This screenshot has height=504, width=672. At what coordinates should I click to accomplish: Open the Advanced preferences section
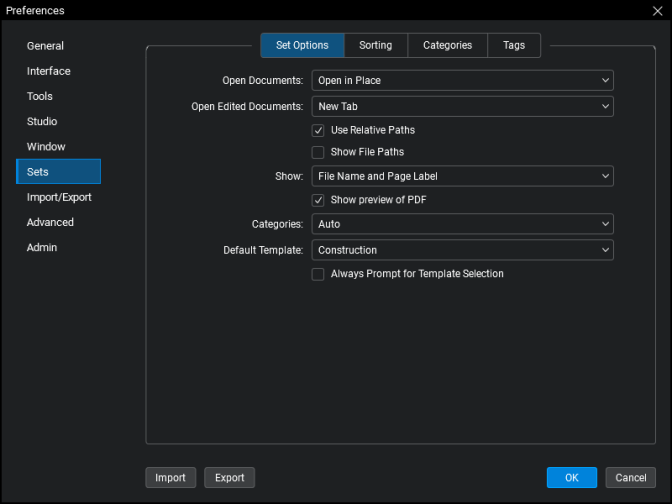click(x=50, y=222)
